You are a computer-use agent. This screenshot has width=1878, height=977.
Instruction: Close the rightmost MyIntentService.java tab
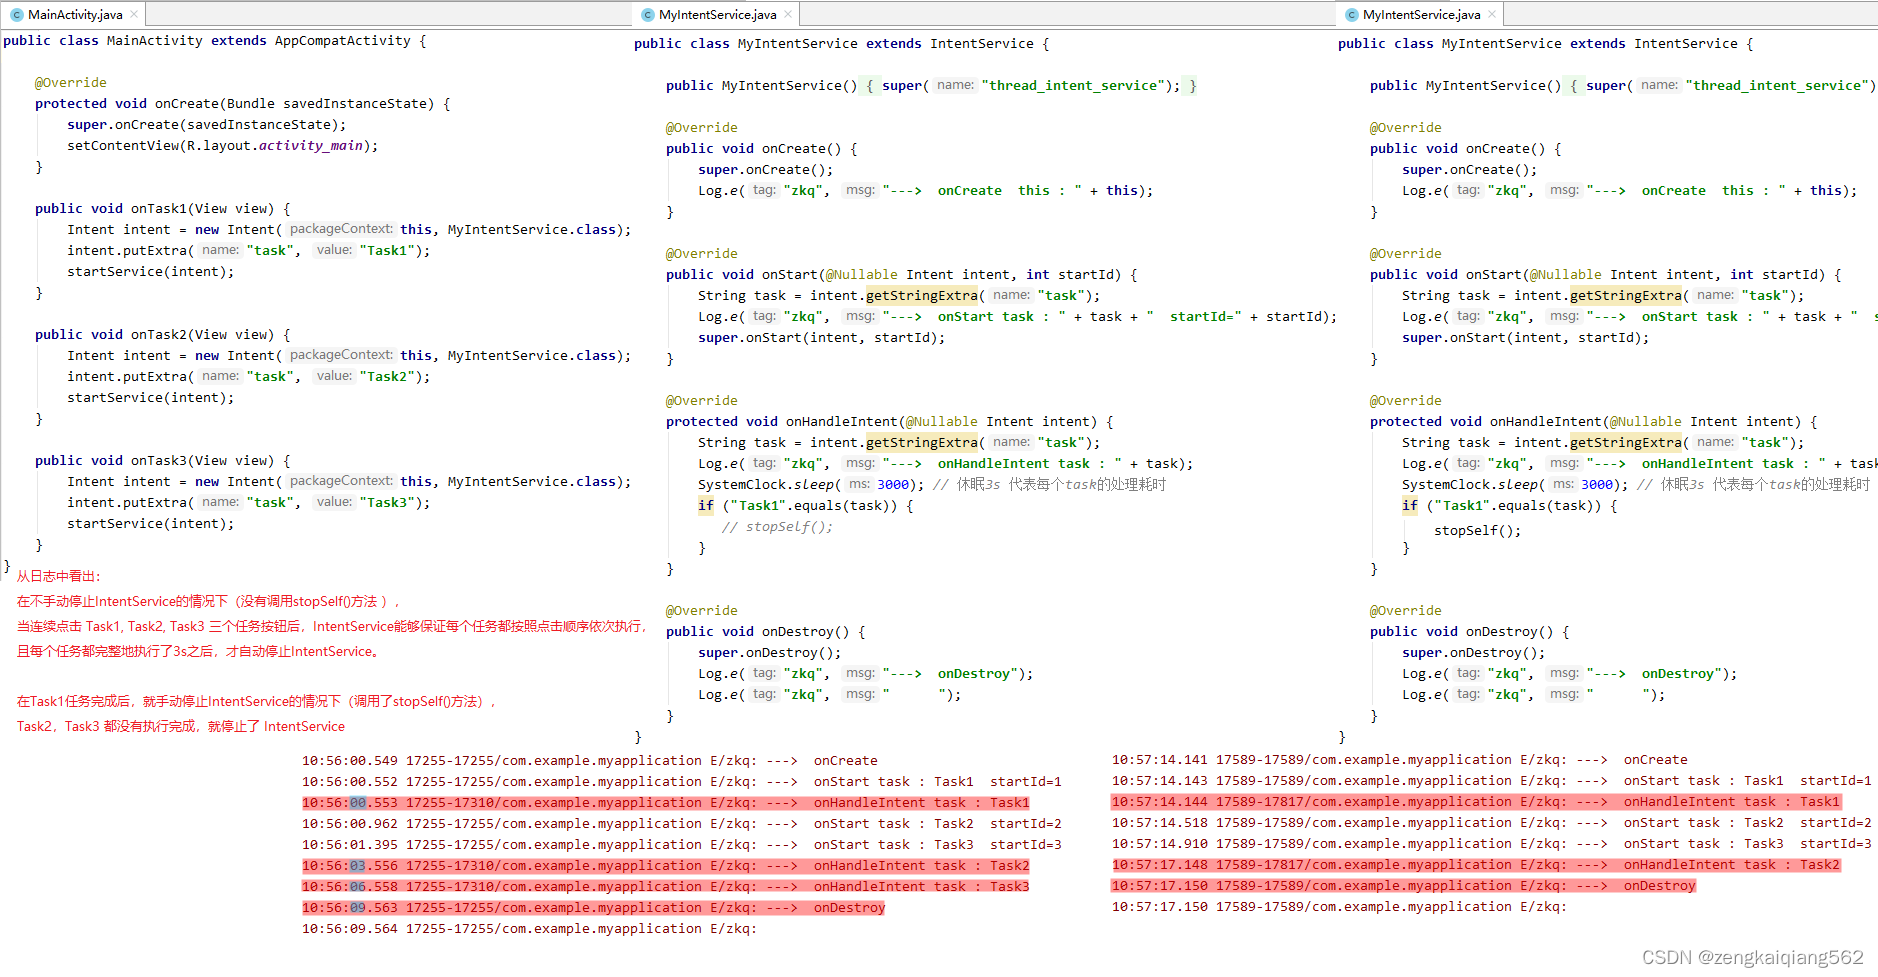coord(1492,15)
